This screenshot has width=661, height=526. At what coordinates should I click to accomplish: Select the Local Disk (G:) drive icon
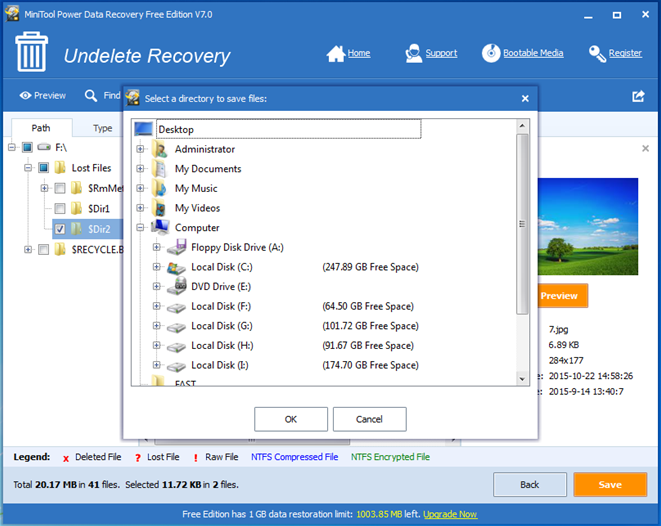click(x=177, y=327)
